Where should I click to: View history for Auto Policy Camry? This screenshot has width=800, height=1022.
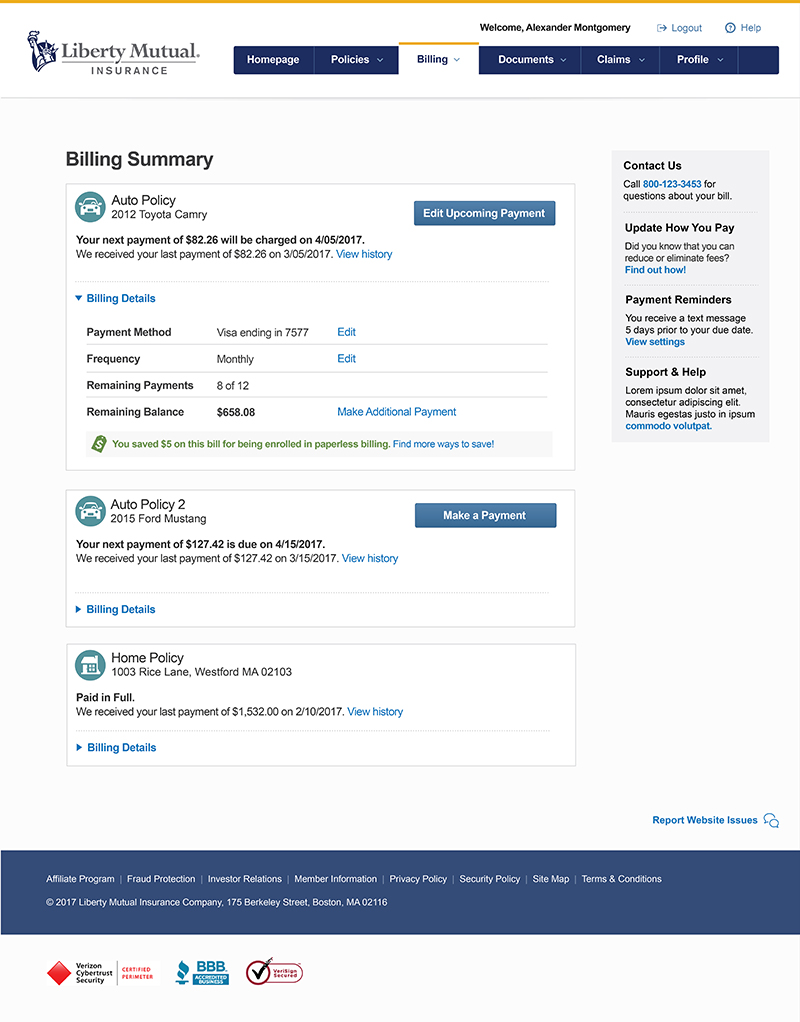[364, 254]
